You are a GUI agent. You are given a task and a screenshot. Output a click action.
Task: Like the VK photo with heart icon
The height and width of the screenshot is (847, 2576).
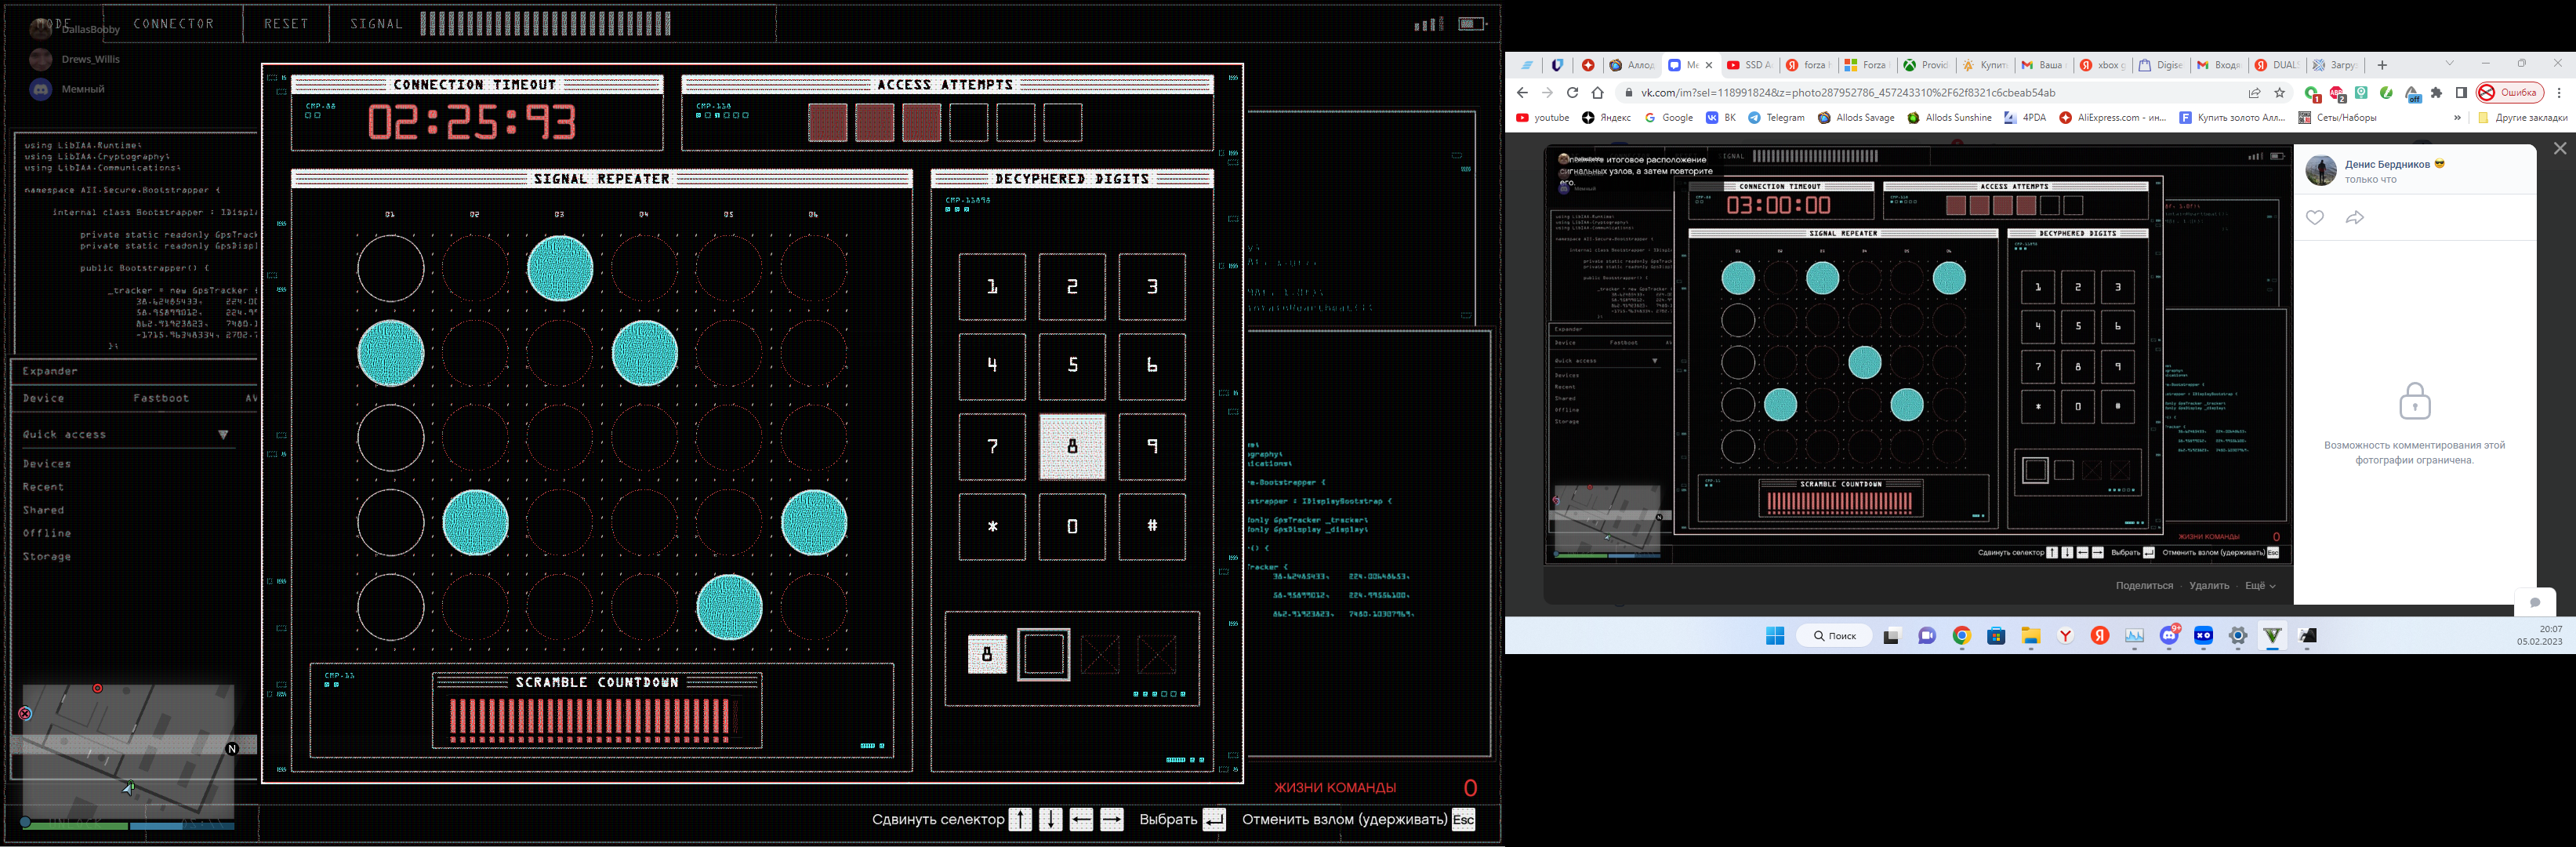pos(2314,218)
